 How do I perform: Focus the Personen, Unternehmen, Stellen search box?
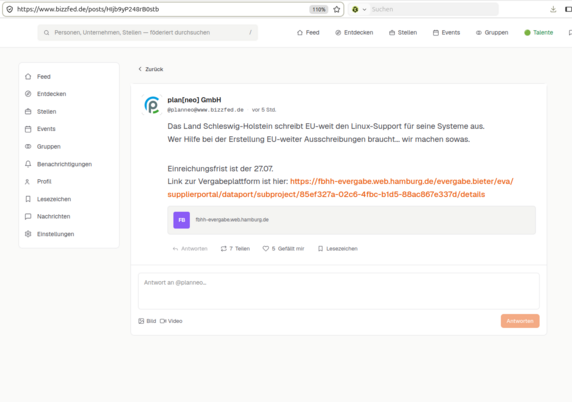point(148,32)
